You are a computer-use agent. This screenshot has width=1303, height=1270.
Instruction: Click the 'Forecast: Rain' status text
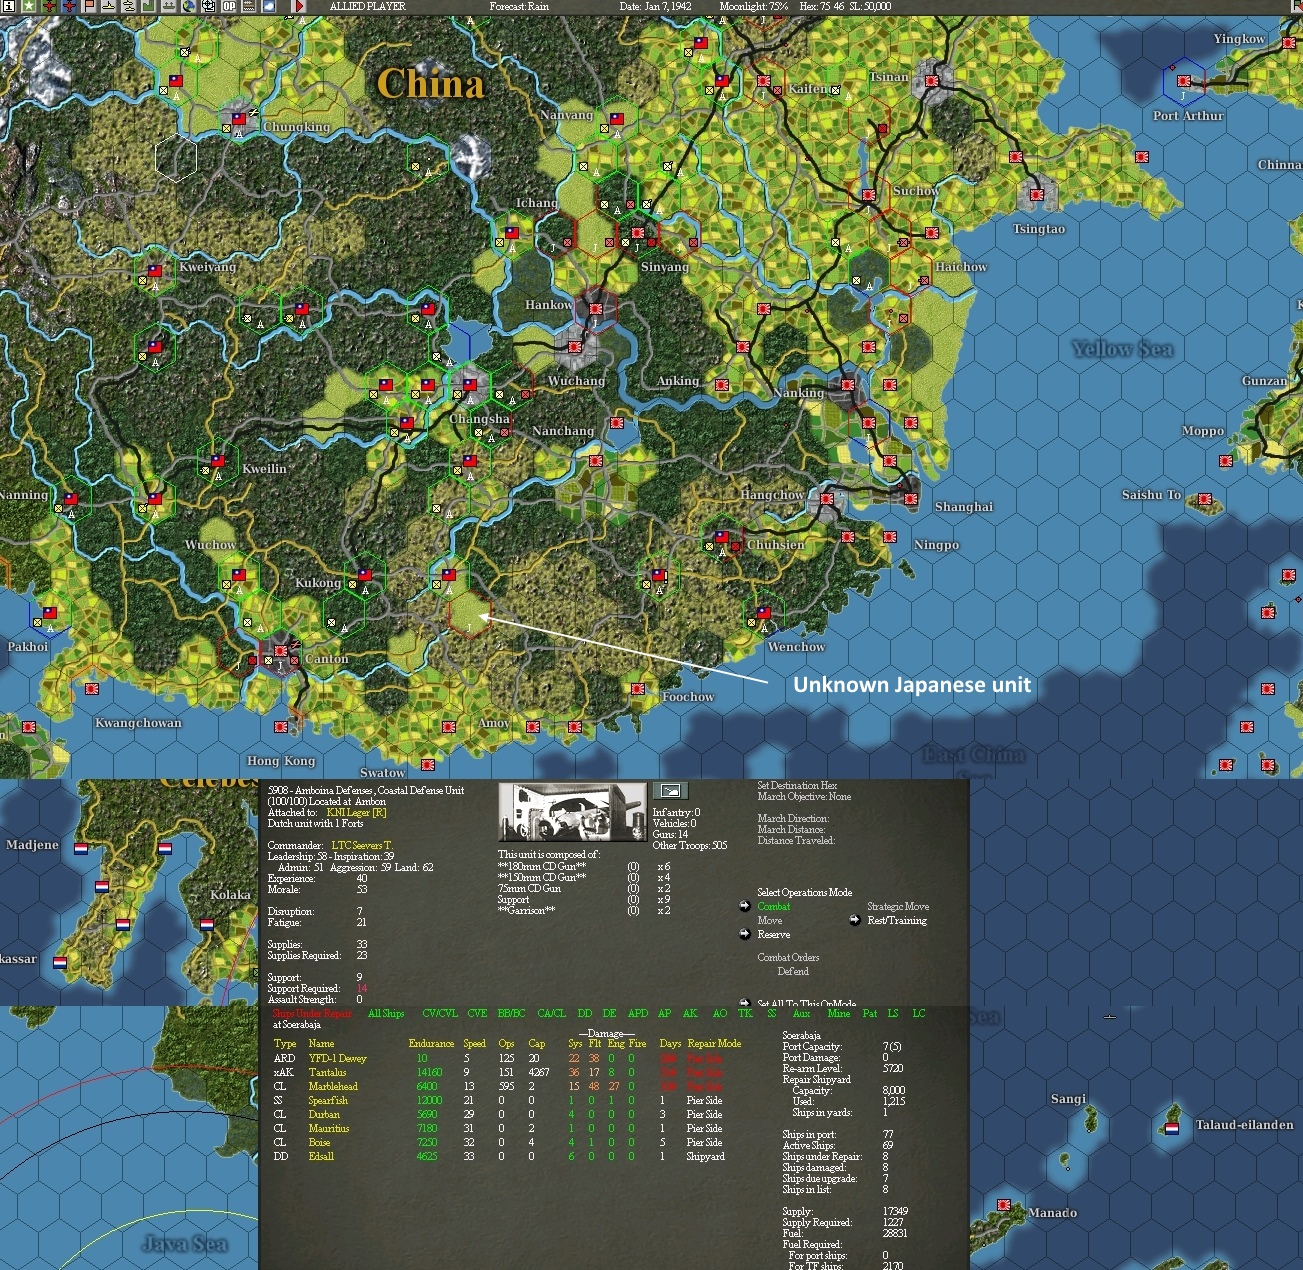(519, 6)
